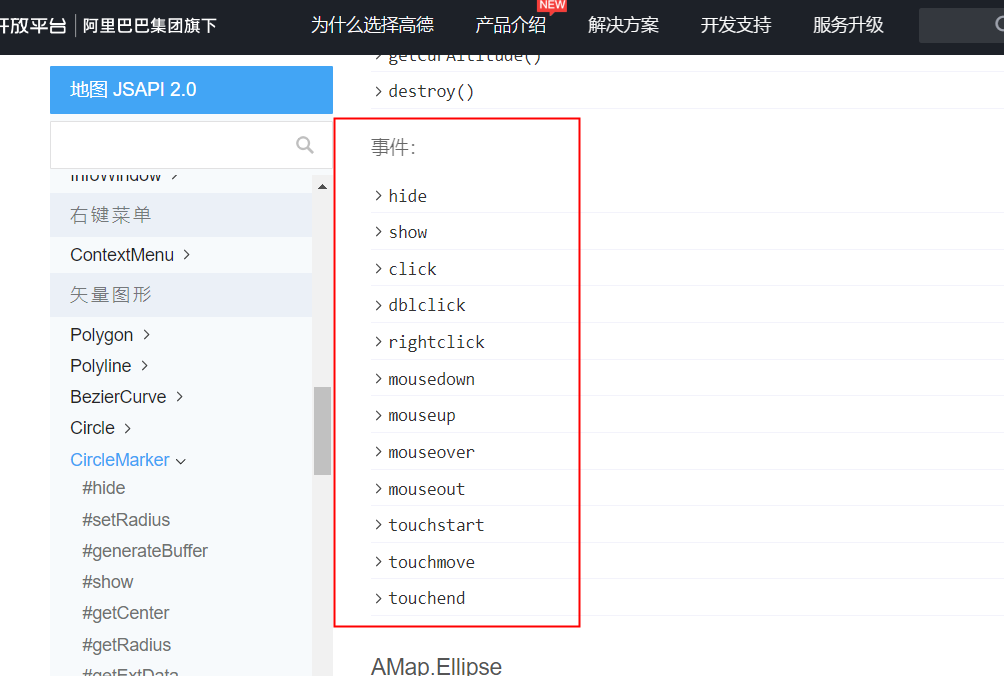Image resolution: width=1004 pixels, height=676 pixels.
Task: Click the sidebar scrollbar thumb
Action: click(x=322, y=431)
